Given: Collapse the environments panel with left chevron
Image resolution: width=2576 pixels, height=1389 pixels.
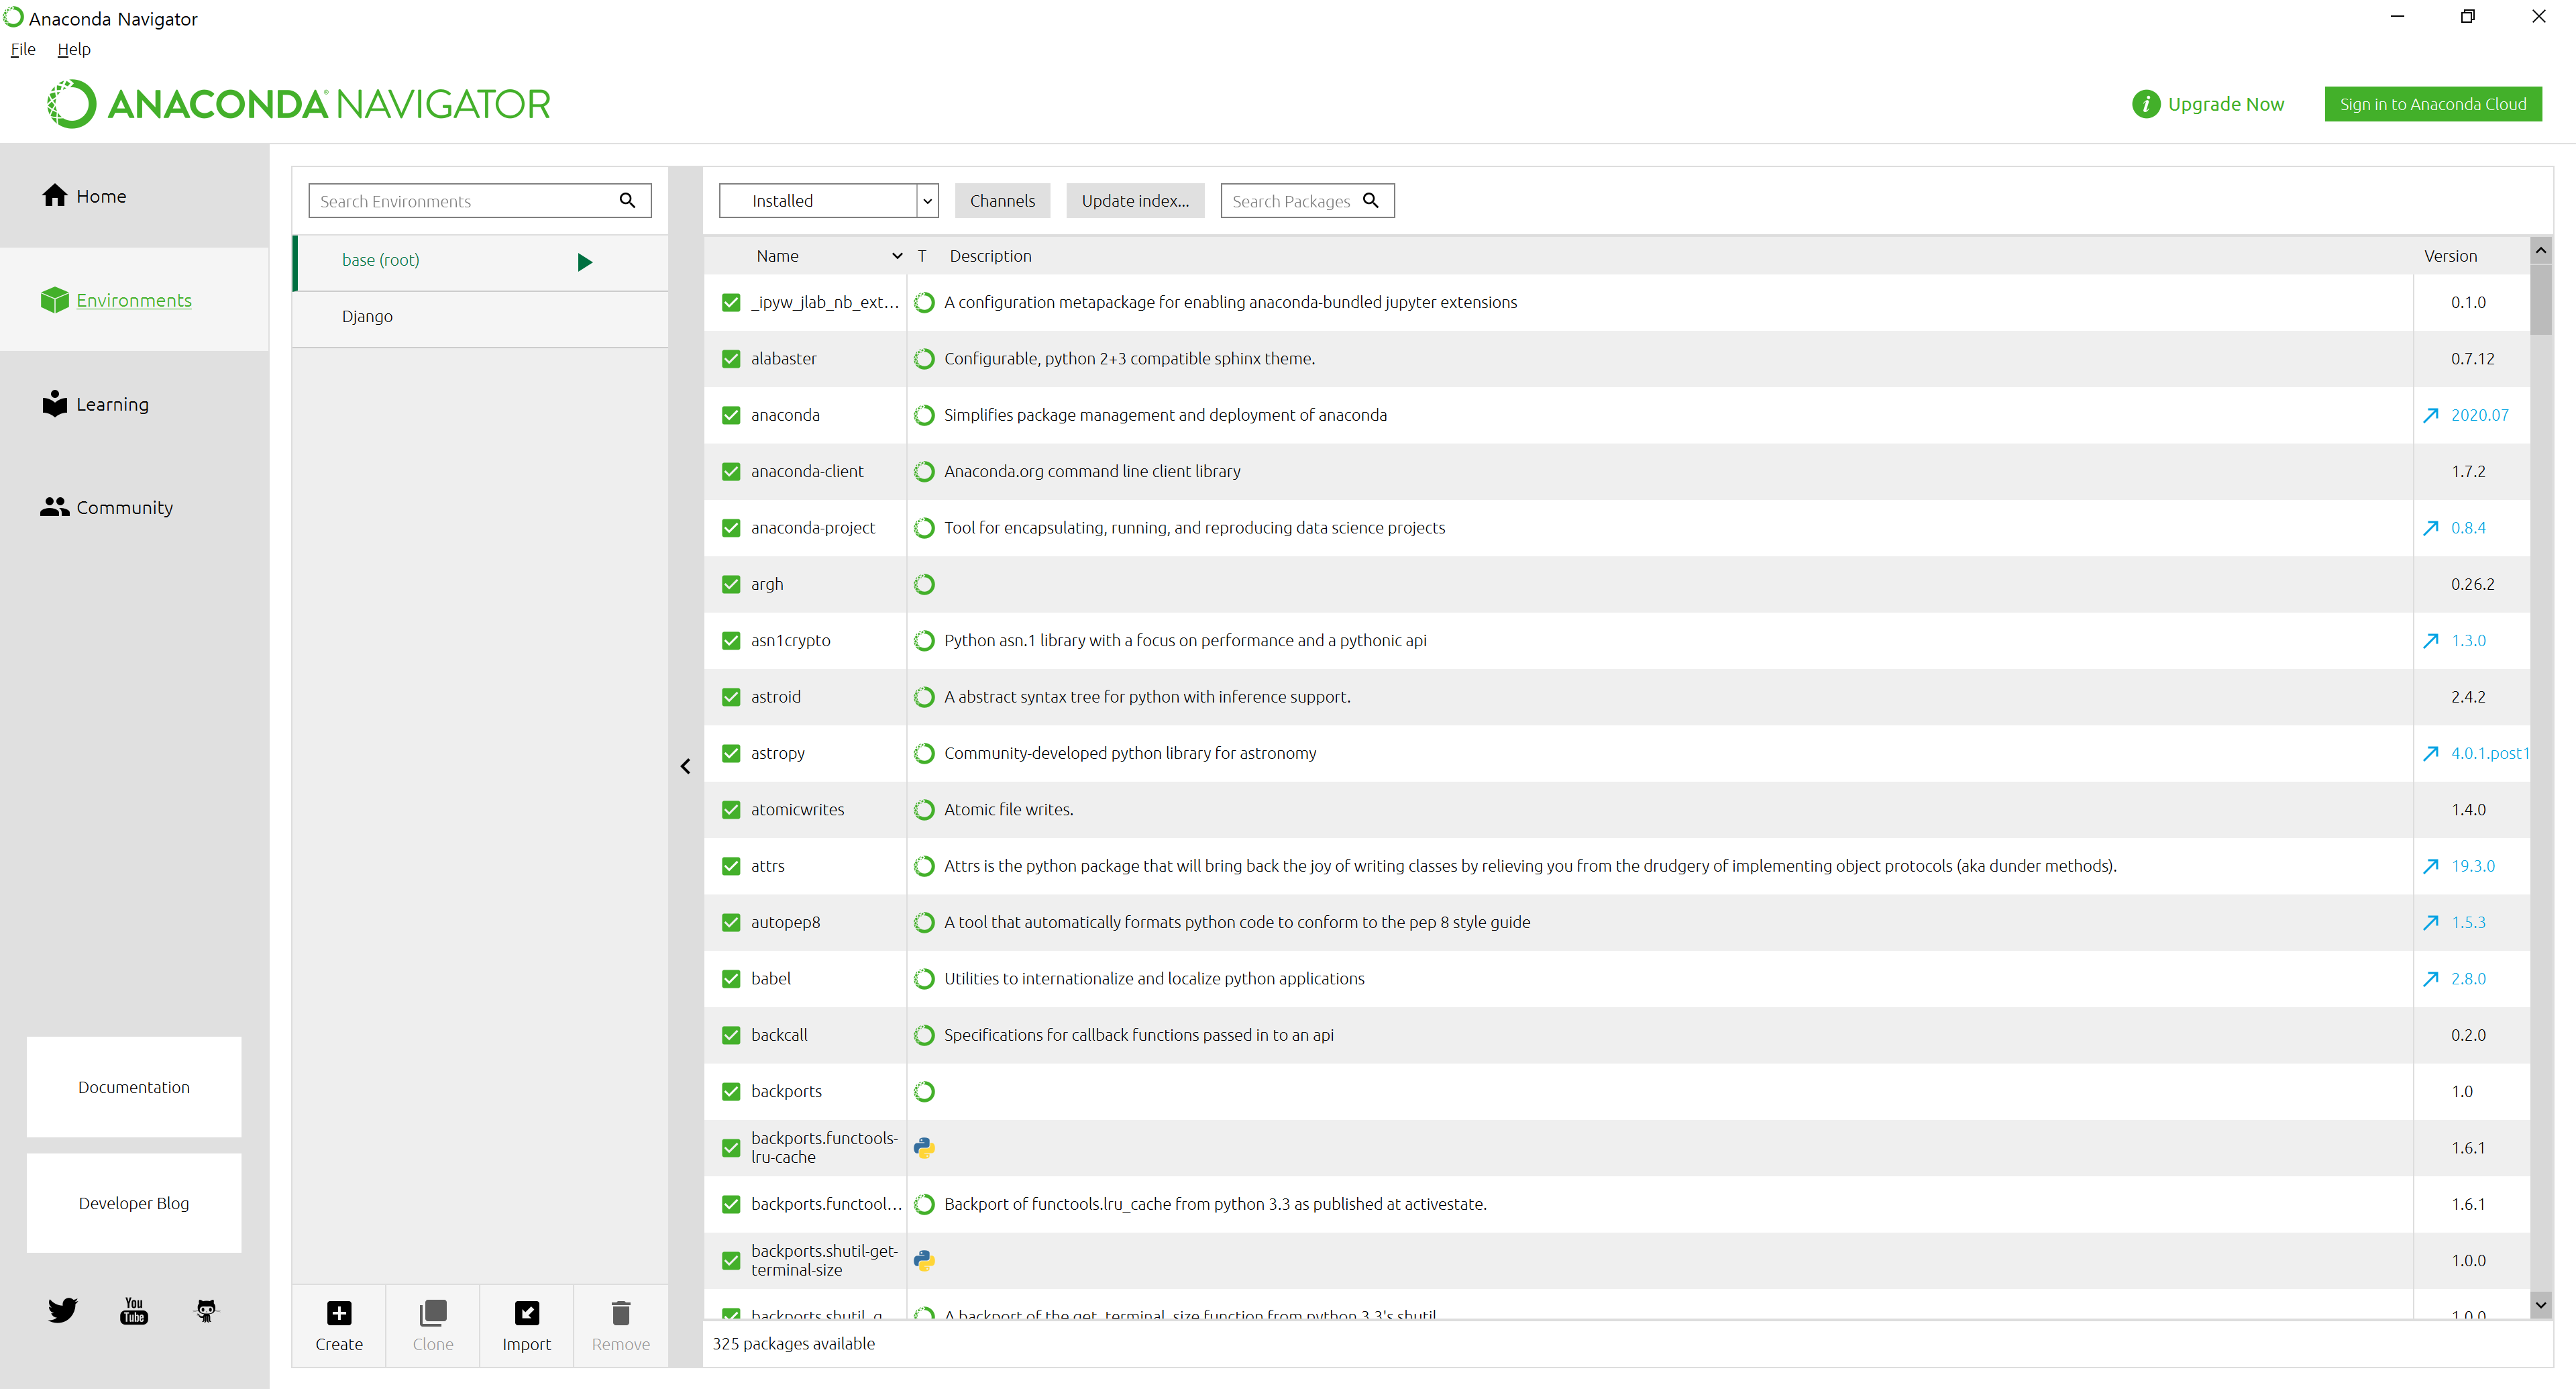Looking at the screenshot, I should (x=685, y=766).
